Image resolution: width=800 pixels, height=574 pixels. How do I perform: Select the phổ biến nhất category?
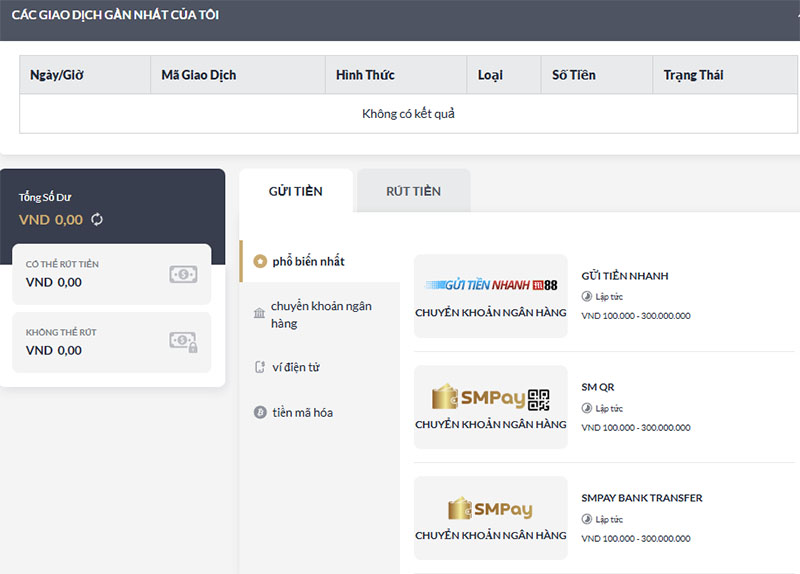click(x=308, y=261)
